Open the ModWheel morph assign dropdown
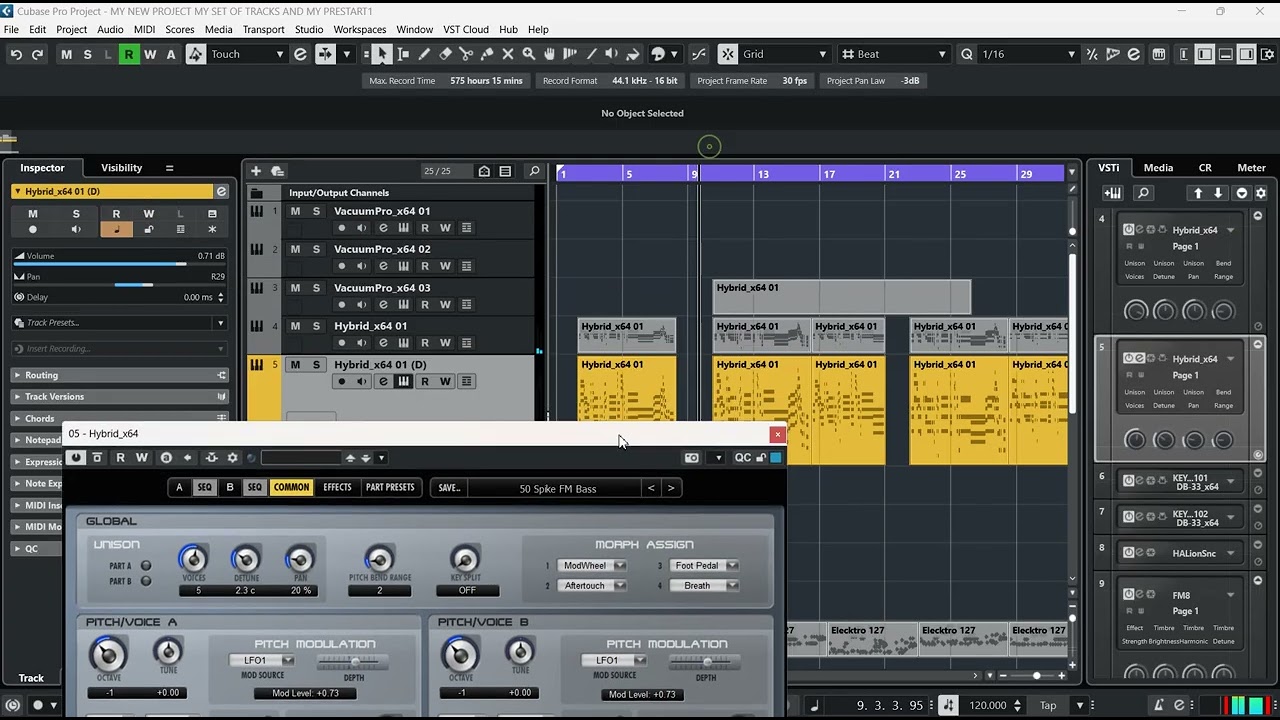 coord(592,565)
